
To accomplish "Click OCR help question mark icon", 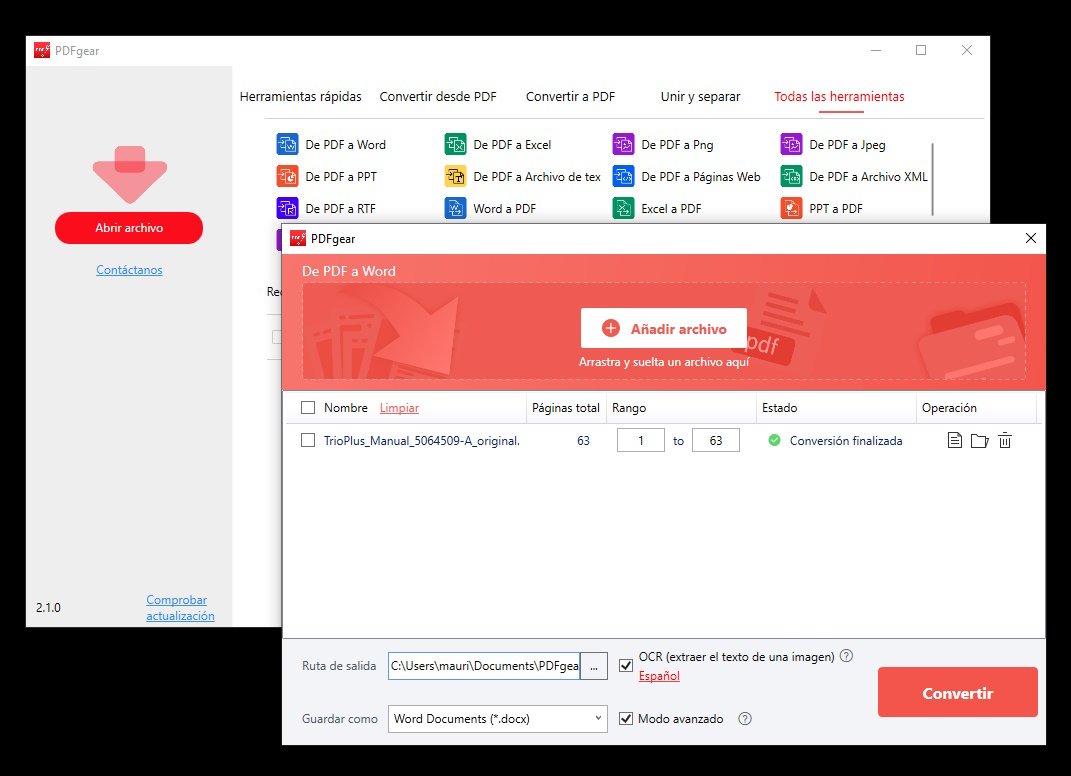I will pyautogui.click(x=846, y=656).
